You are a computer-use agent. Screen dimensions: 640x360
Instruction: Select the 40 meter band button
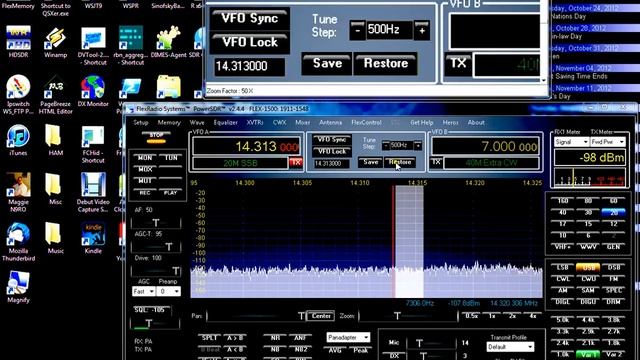[x=562, y=213]
